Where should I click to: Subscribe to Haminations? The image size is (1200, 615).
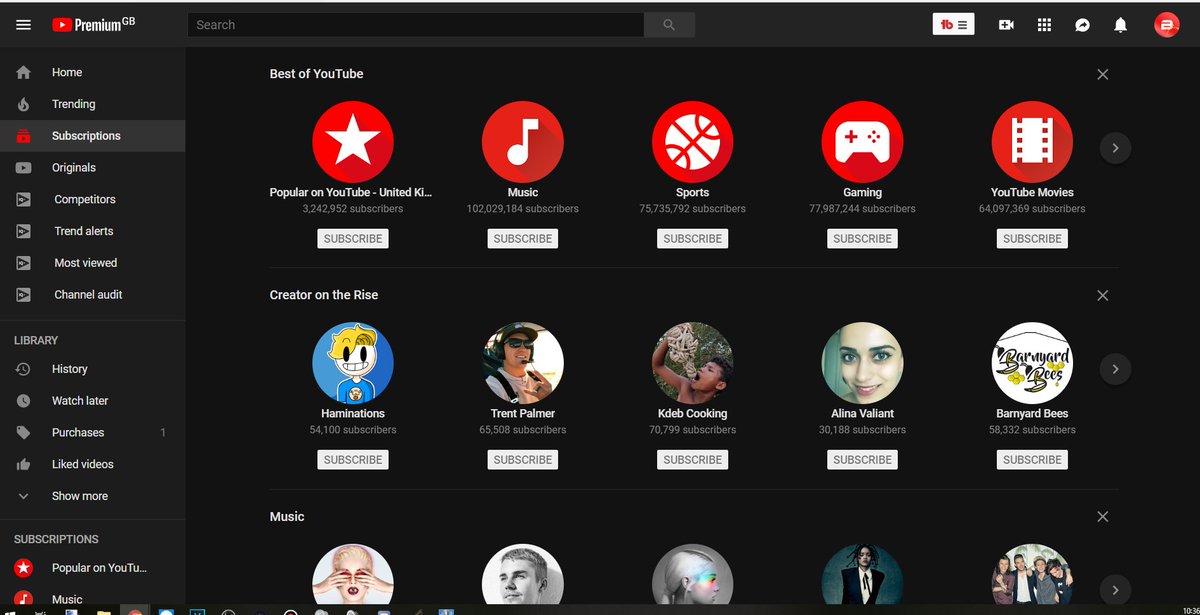[353, 460]
